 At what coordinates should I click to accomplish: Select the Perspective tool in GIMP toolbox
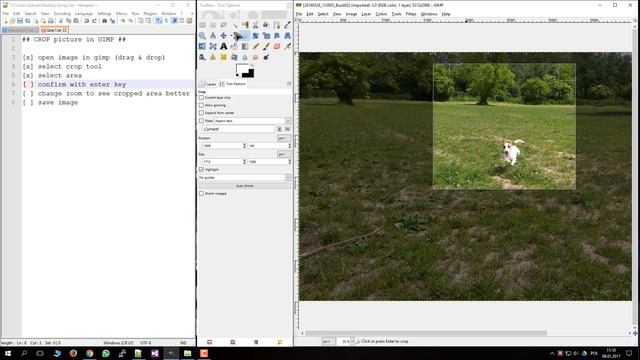tap(287, 36)
